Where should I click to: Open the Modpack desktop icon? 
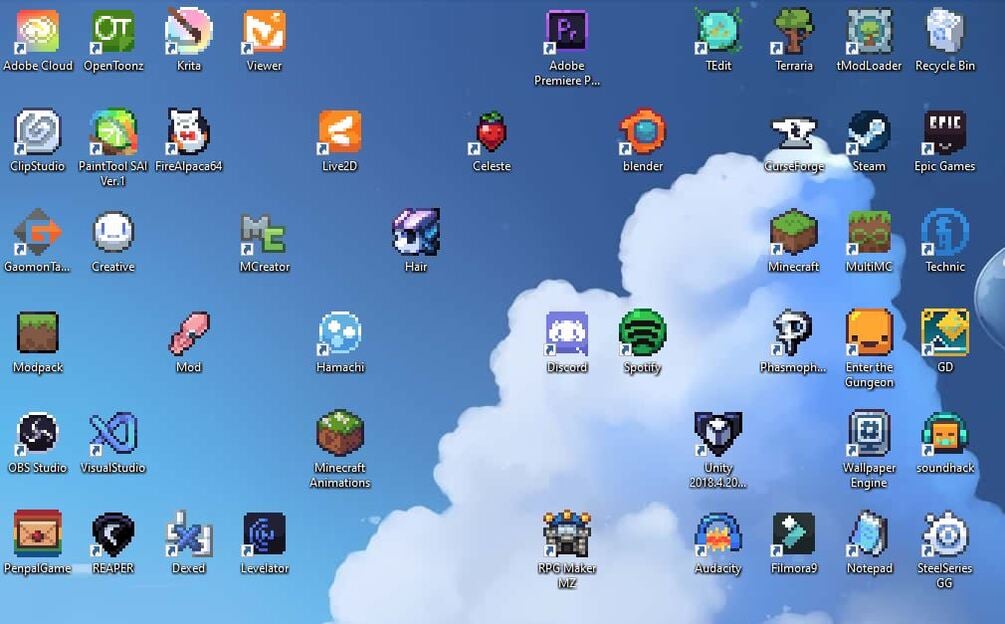coord(37,333)
